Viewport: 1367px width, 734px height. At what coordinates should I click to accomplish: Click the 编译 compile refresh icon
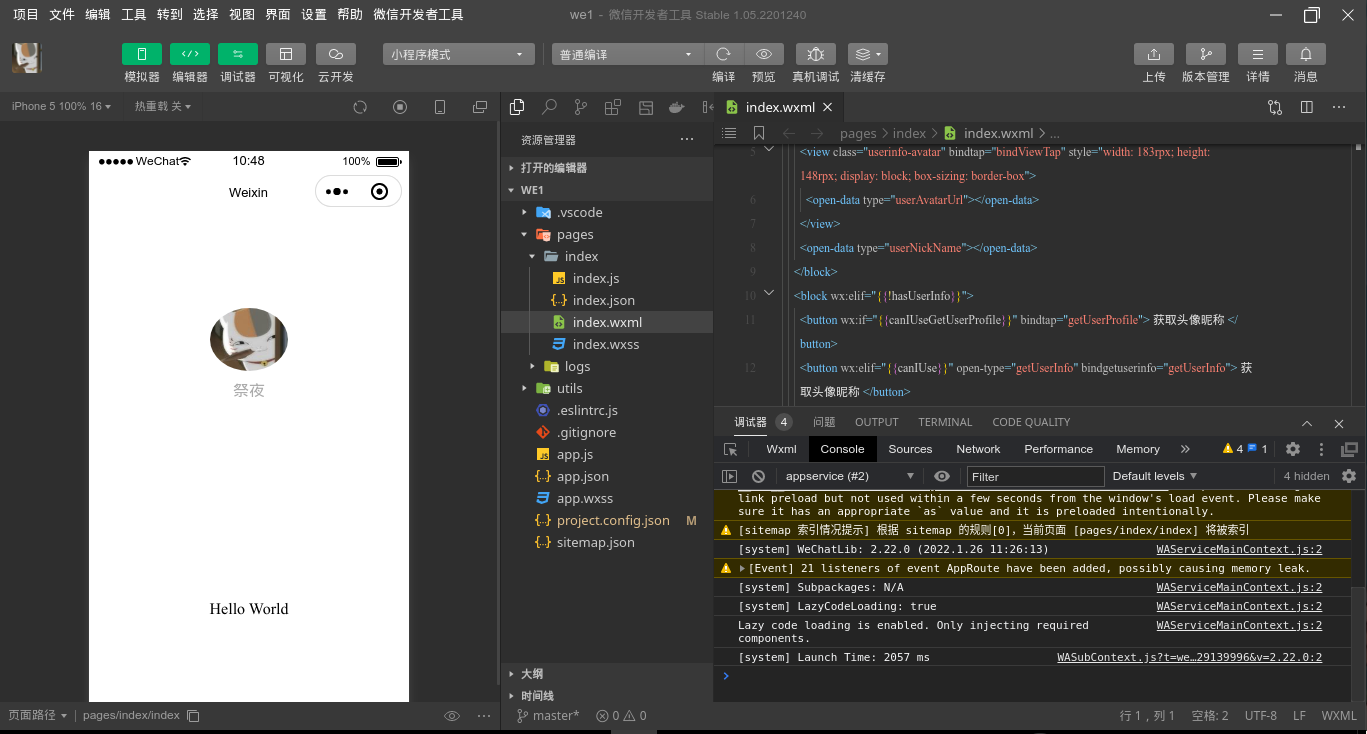click(724, 54)
